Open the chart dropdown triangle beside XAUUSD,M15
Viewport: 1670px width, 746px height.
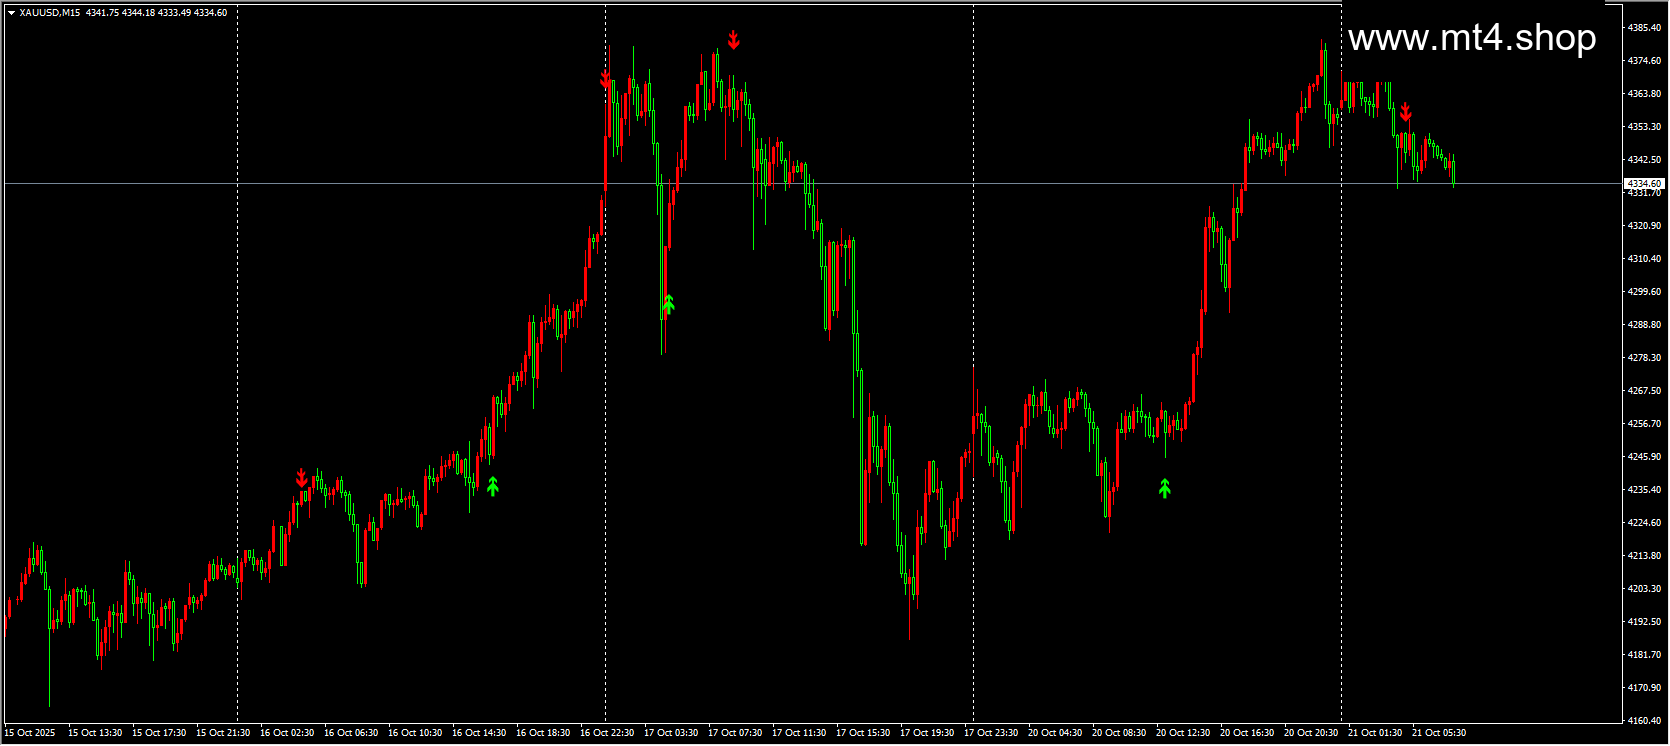pos(11,13)
